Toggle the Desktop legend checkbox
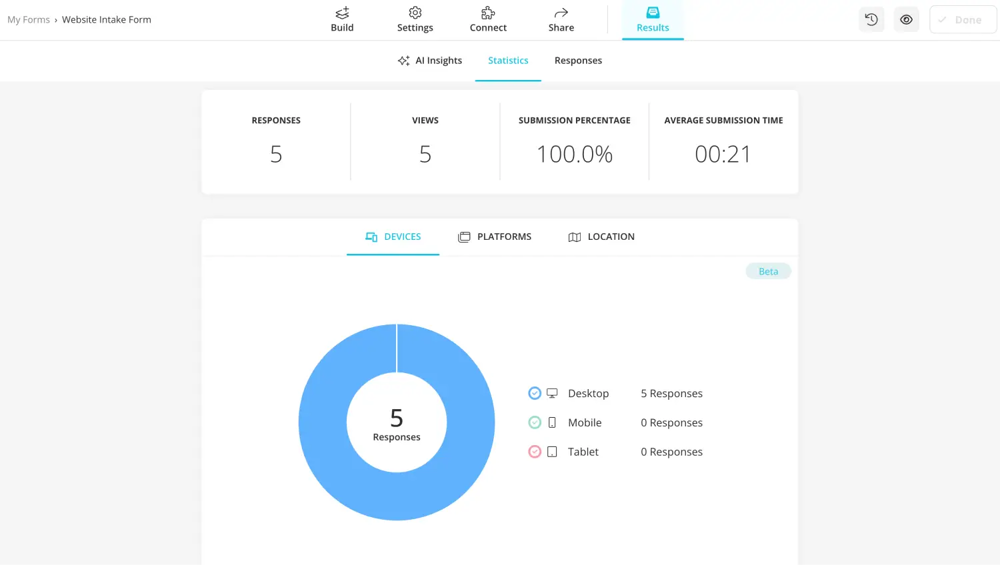The width and height of the screenshot is (1000, 565). pos(535,394)
